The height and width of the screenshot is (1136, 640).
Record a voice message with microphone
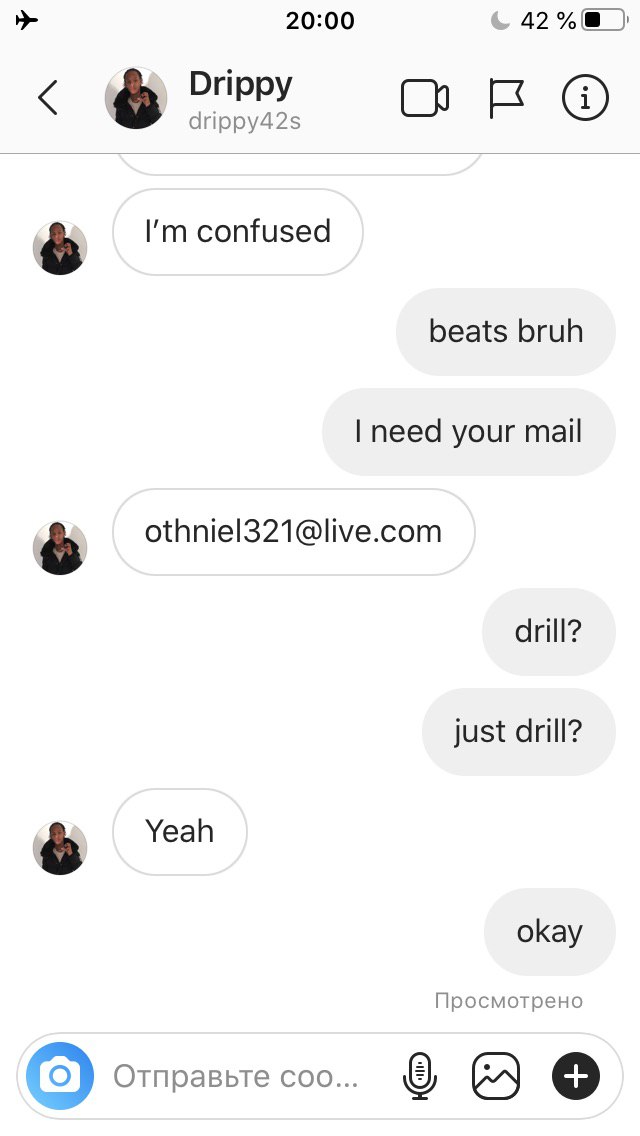click(420, 1076)
